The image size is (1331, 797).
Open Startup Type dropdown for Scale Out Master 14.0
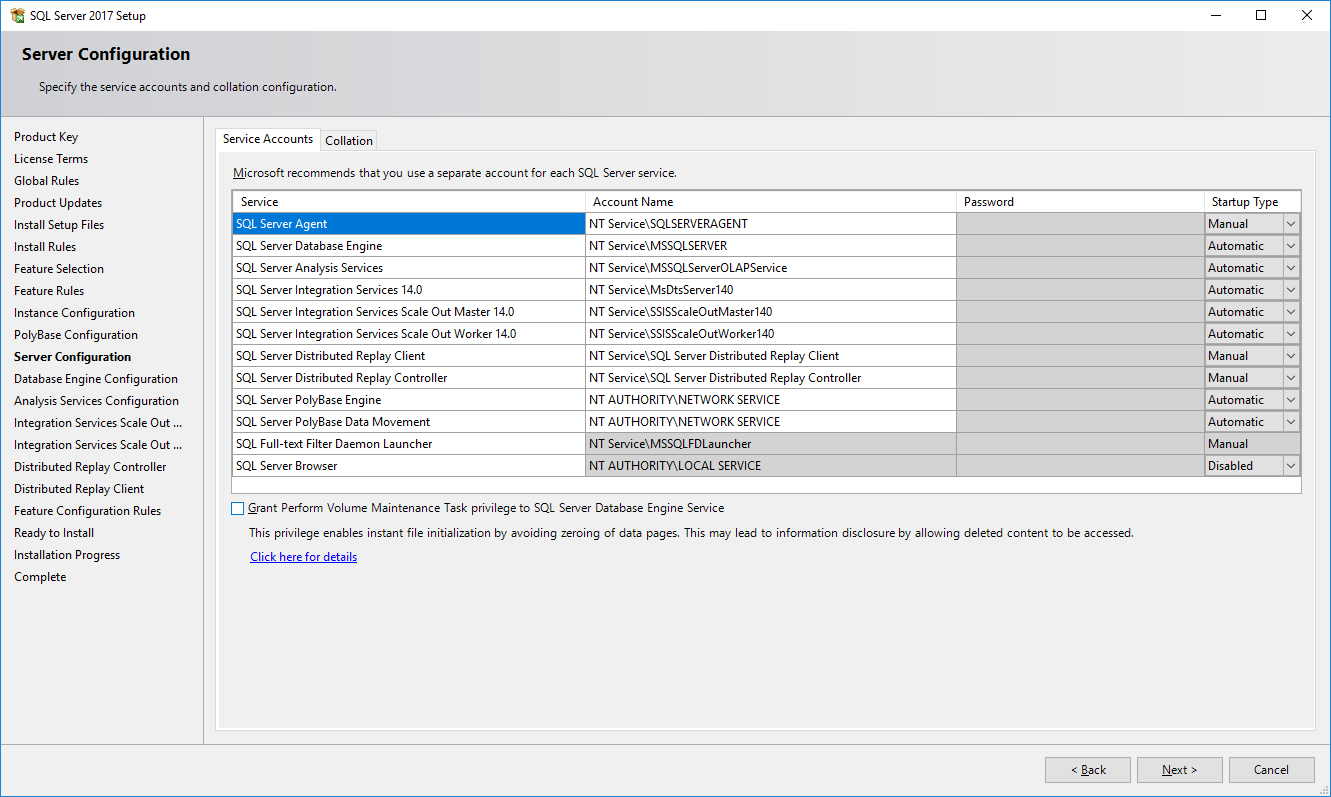click(1290, 312)
